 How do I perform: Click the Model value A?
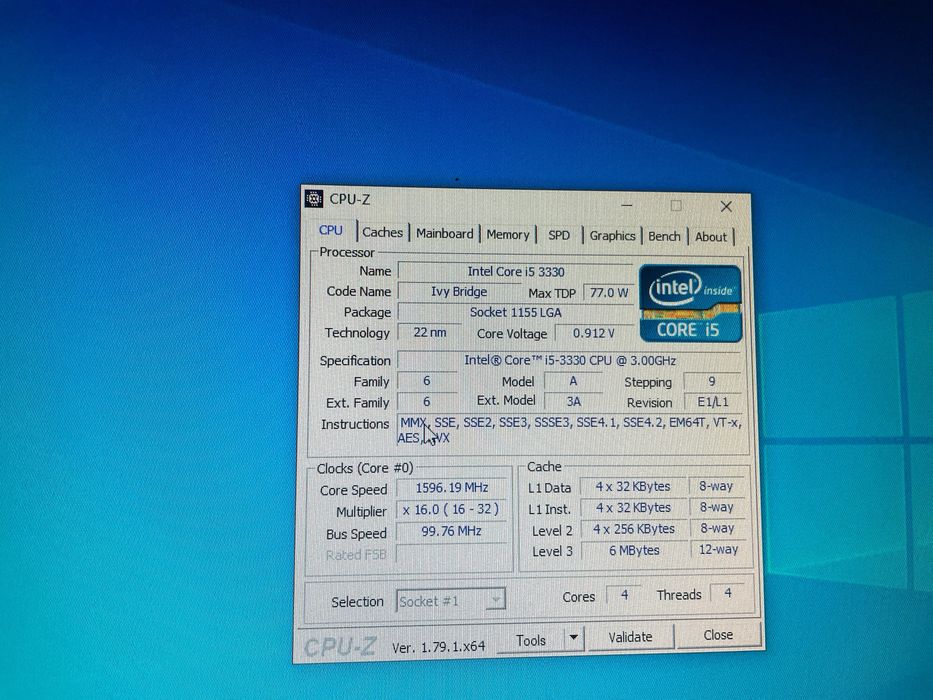point(573,381)
